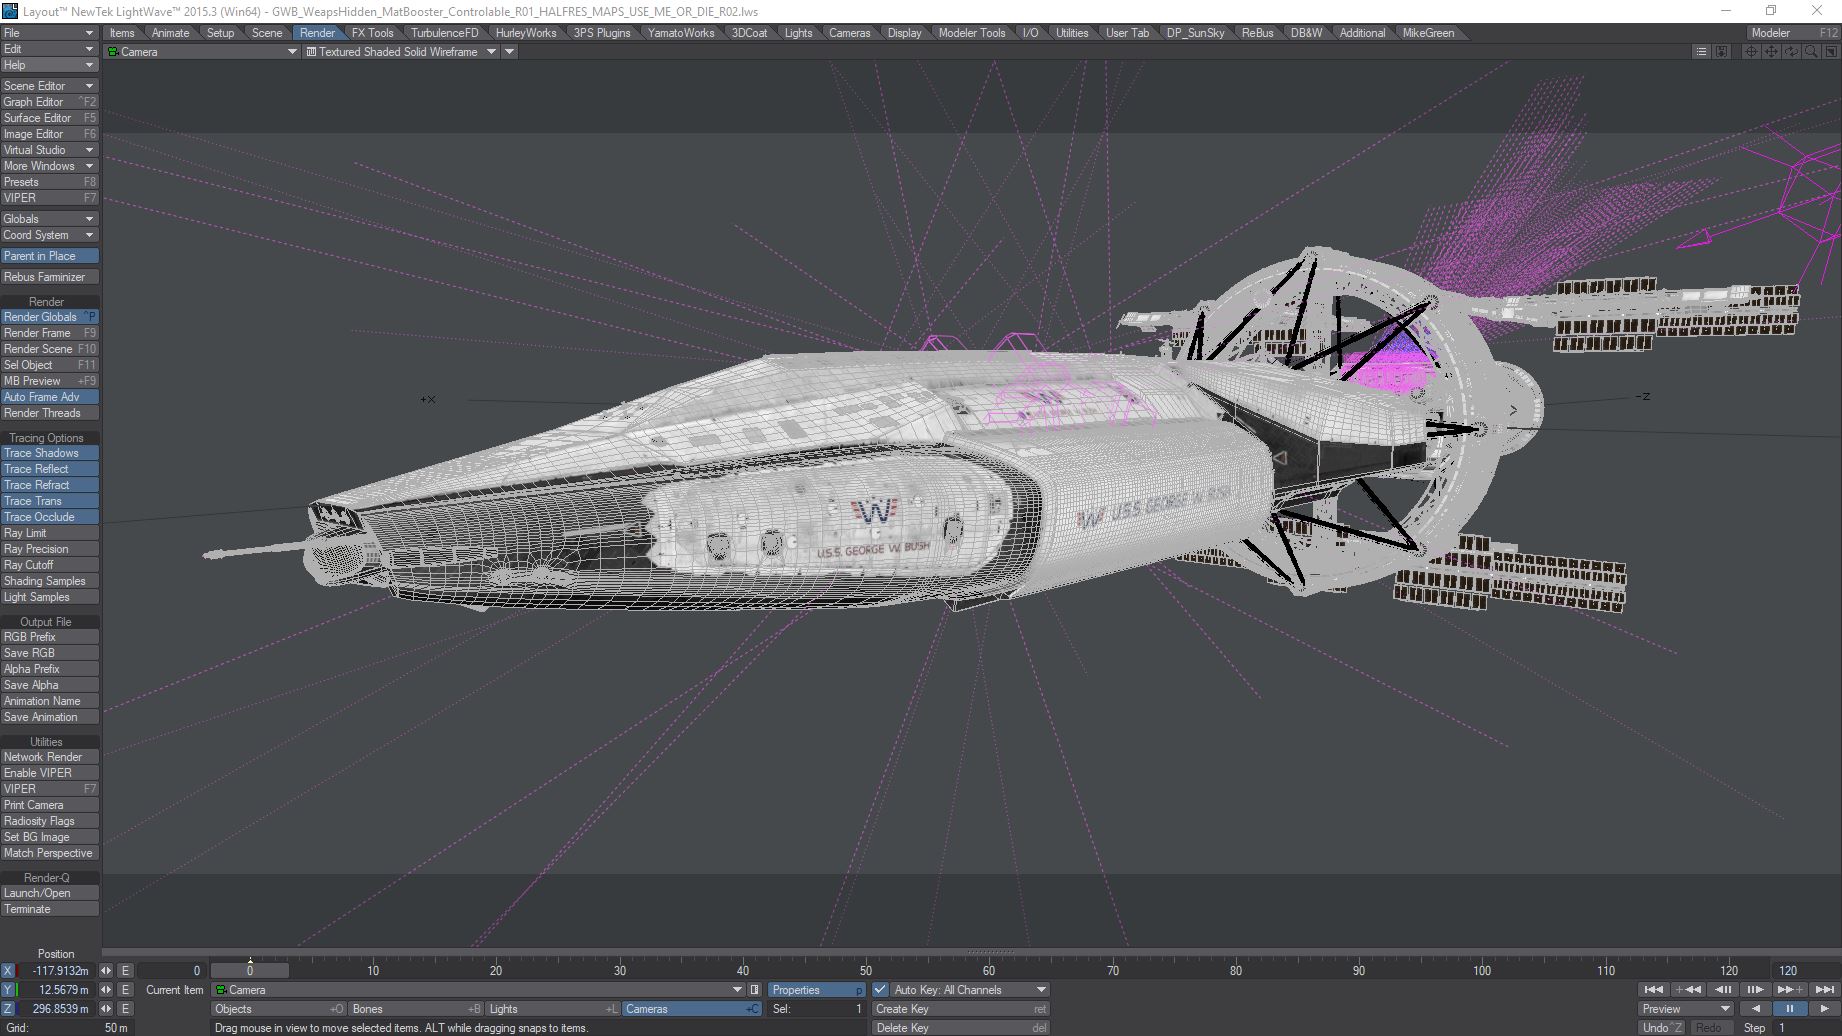Maximize viewport with the corner toggle icon
Screen dimensions: 1842x1036
click(1830, 52)
